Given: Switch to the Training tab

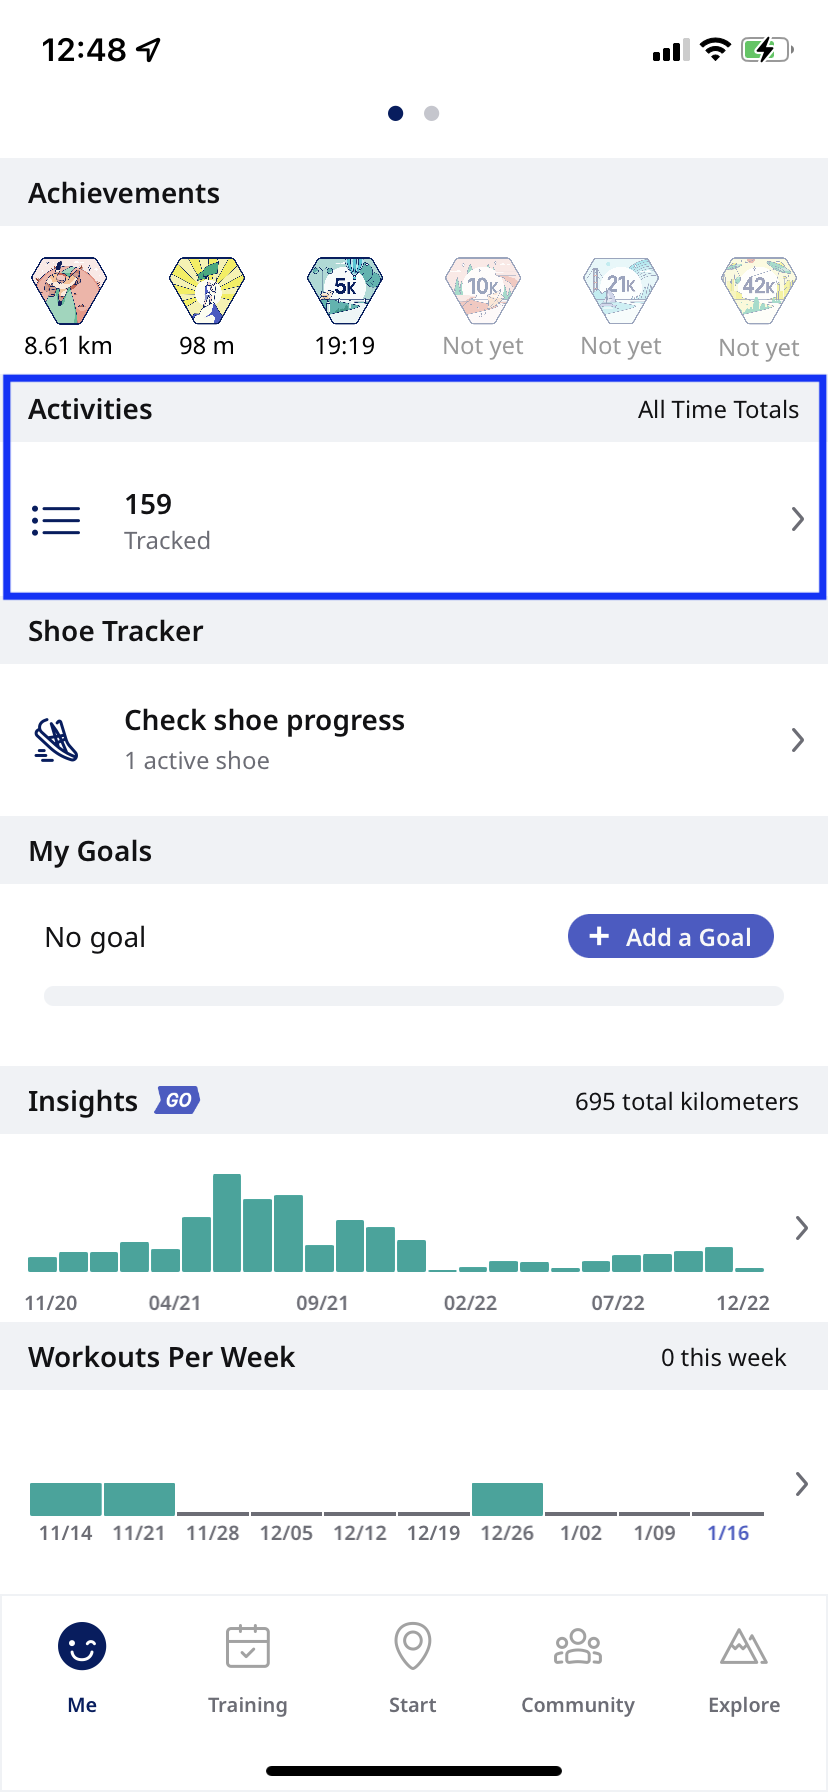Looking at the screenshot, I should coord(248,1667).
